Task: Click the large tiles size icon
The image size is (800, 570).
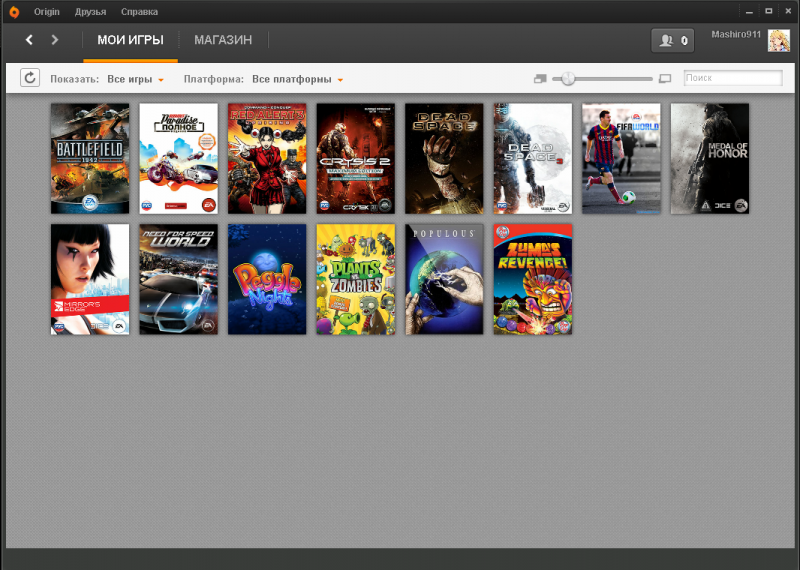Action: pos(665,78)
